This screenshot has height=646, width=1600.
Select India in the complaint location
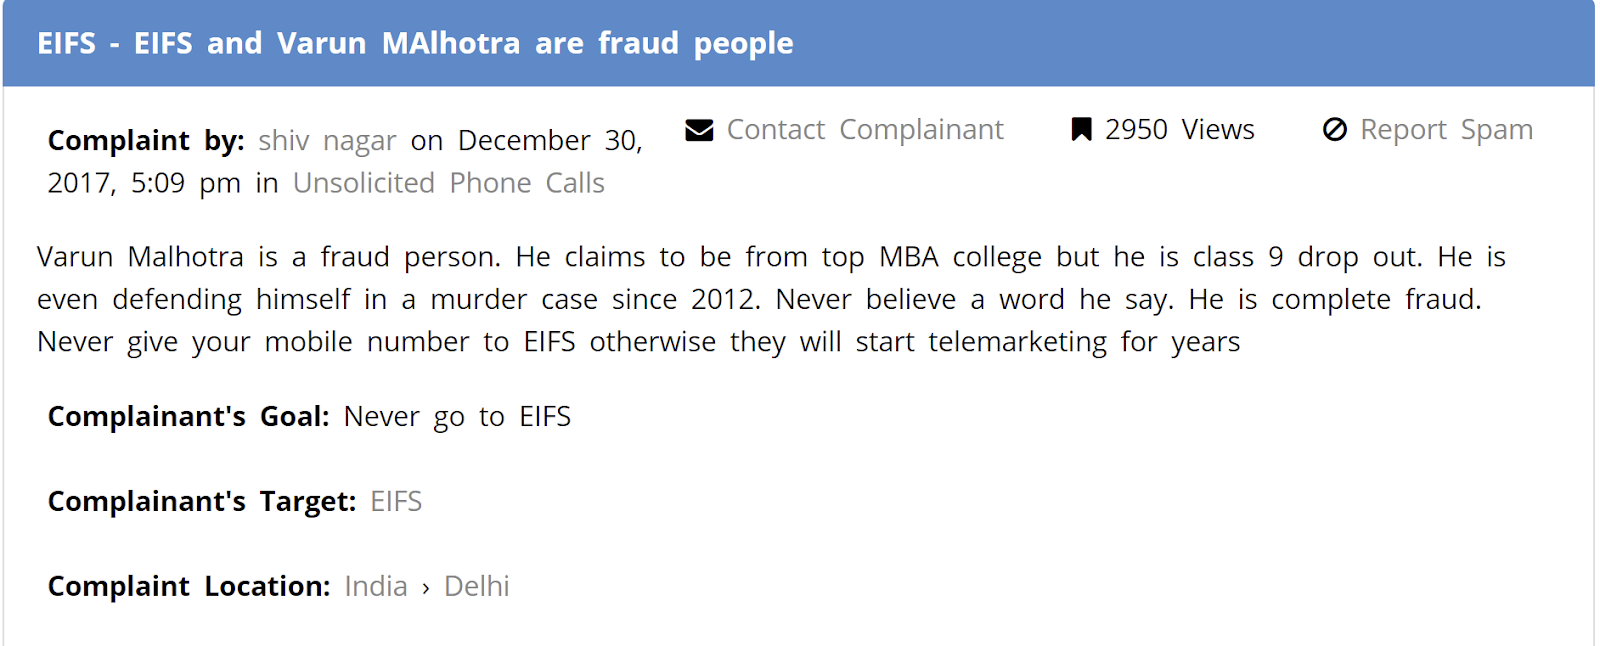[x=375, y=587]
